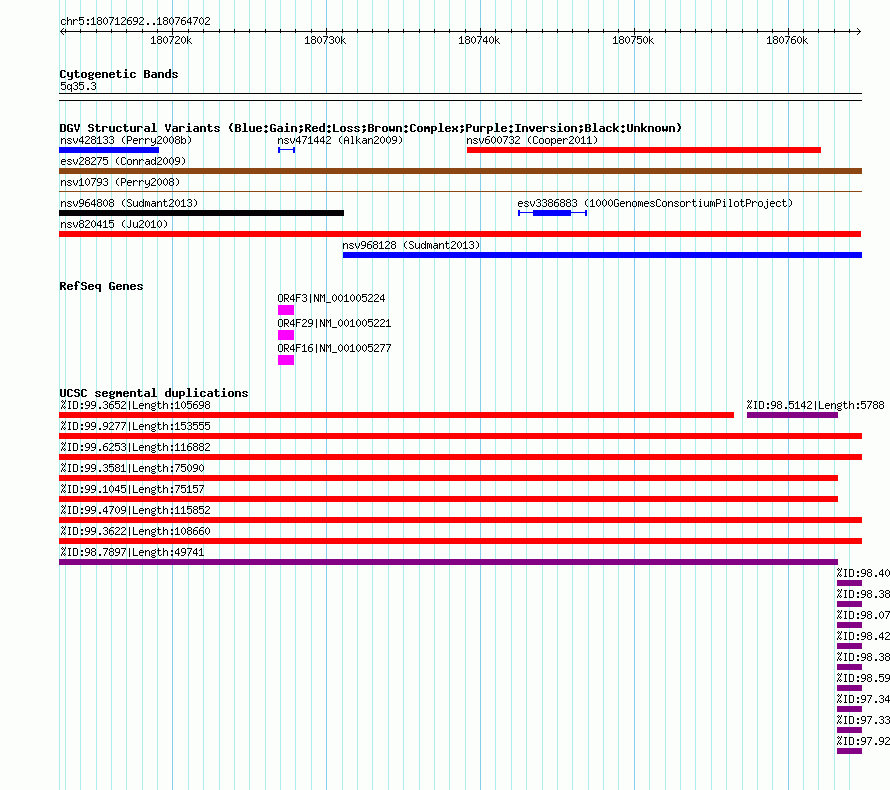
Task: Select the RefSeq Genes track title
Action: (x=101, y=286)
